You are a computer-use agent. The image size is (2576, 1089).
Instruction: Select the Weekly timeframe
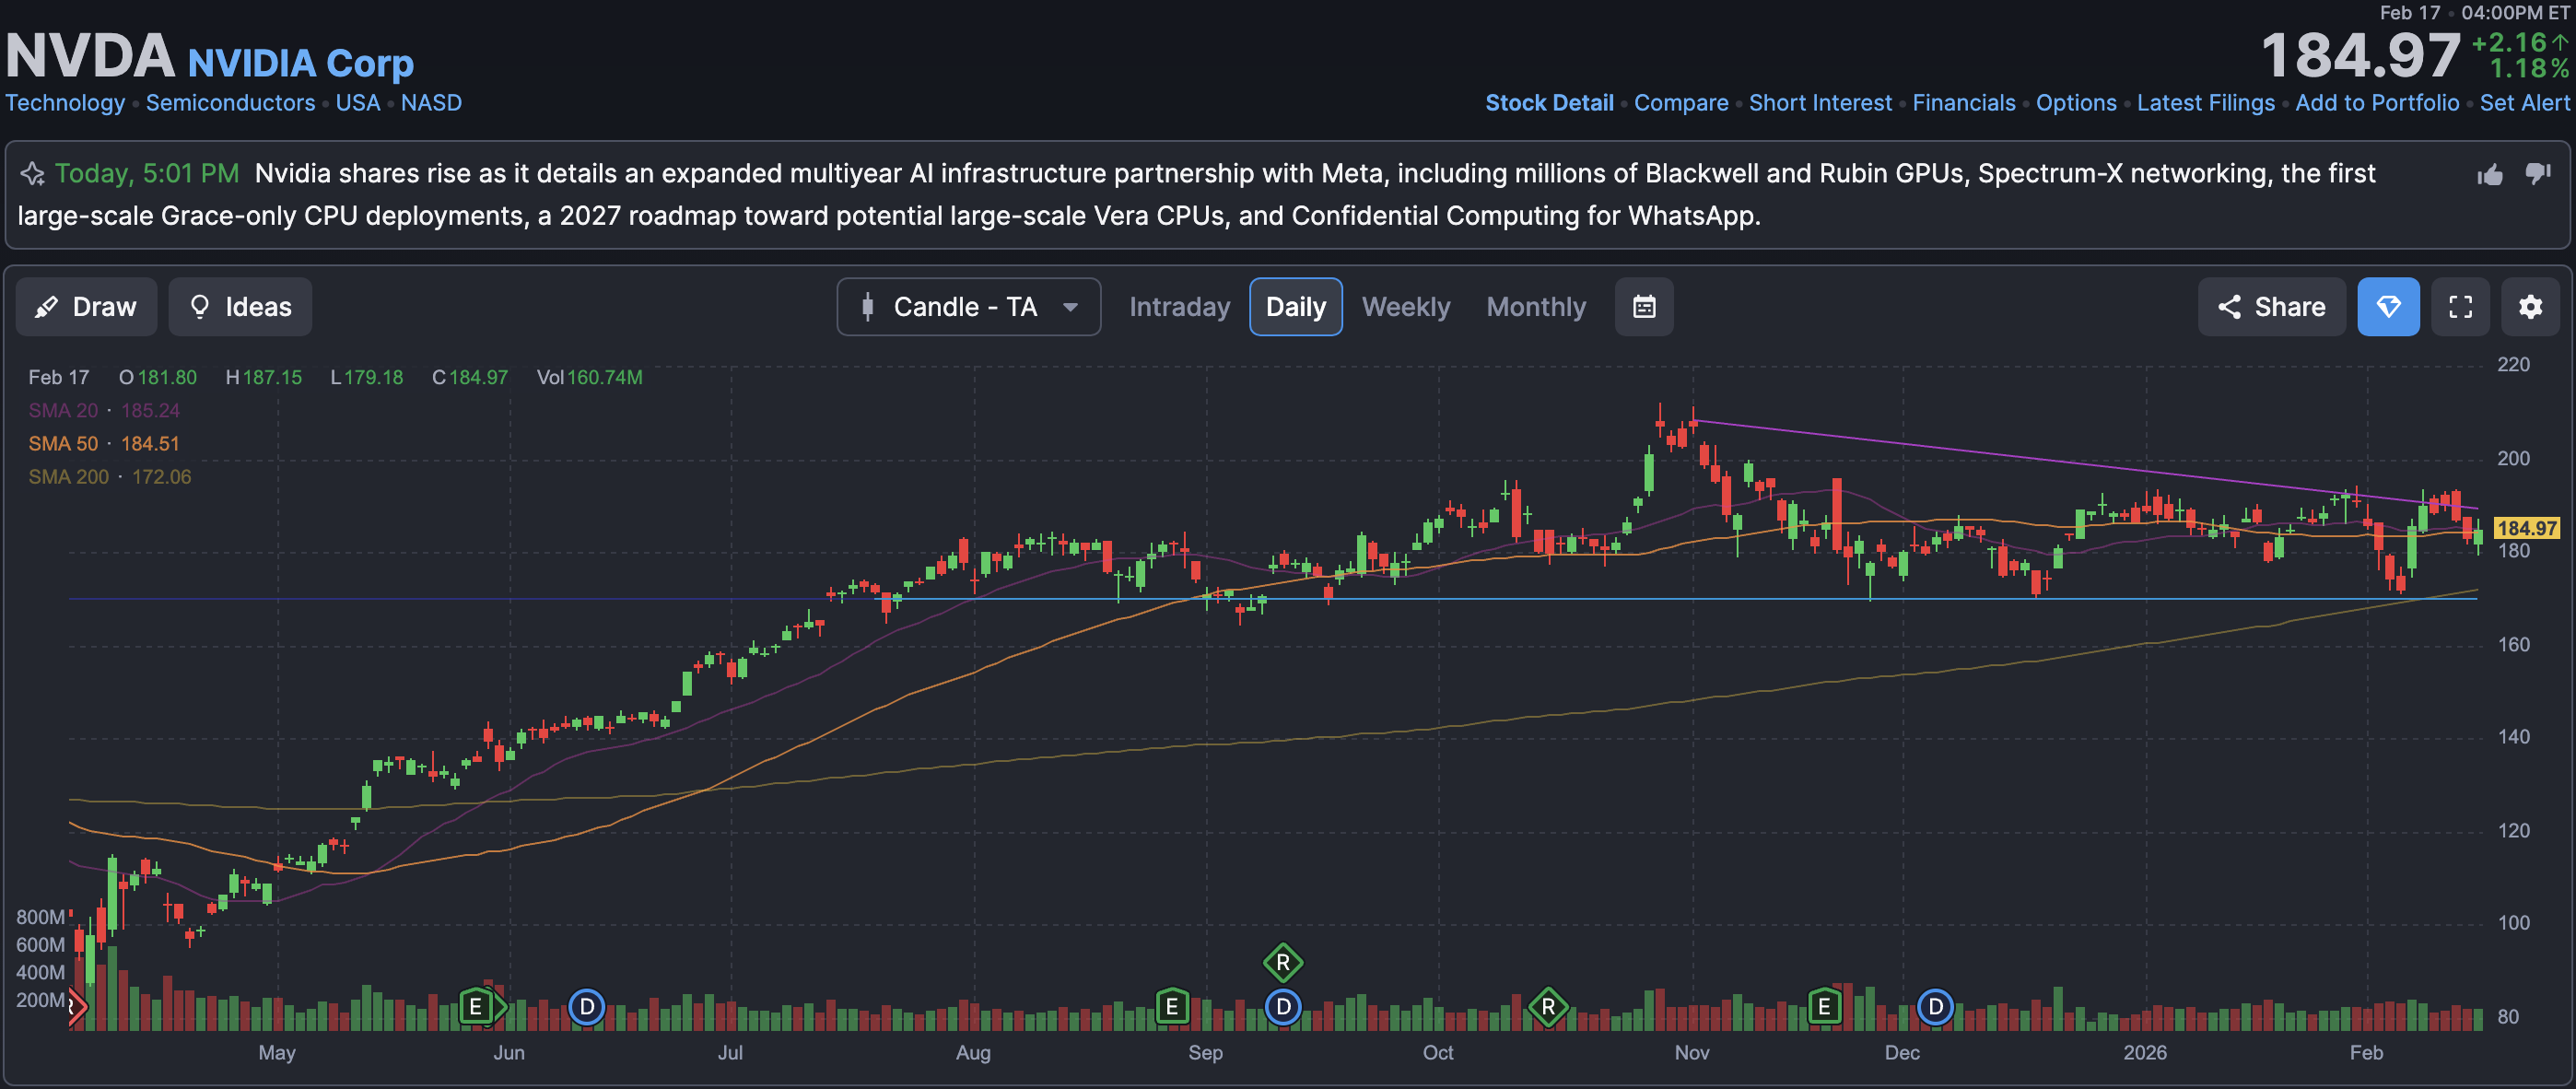coord(1405,307)
